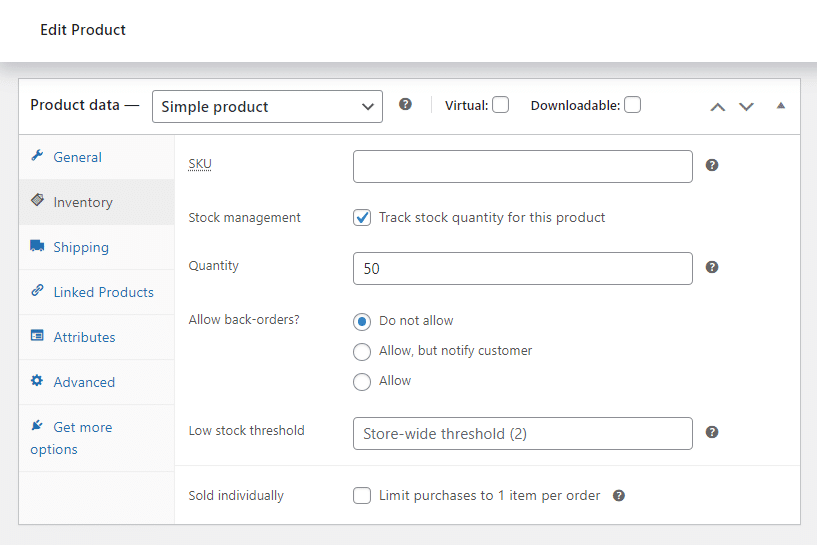Click the Stock management label
This screenshot has width=817, height=545.
click(244, 218)
